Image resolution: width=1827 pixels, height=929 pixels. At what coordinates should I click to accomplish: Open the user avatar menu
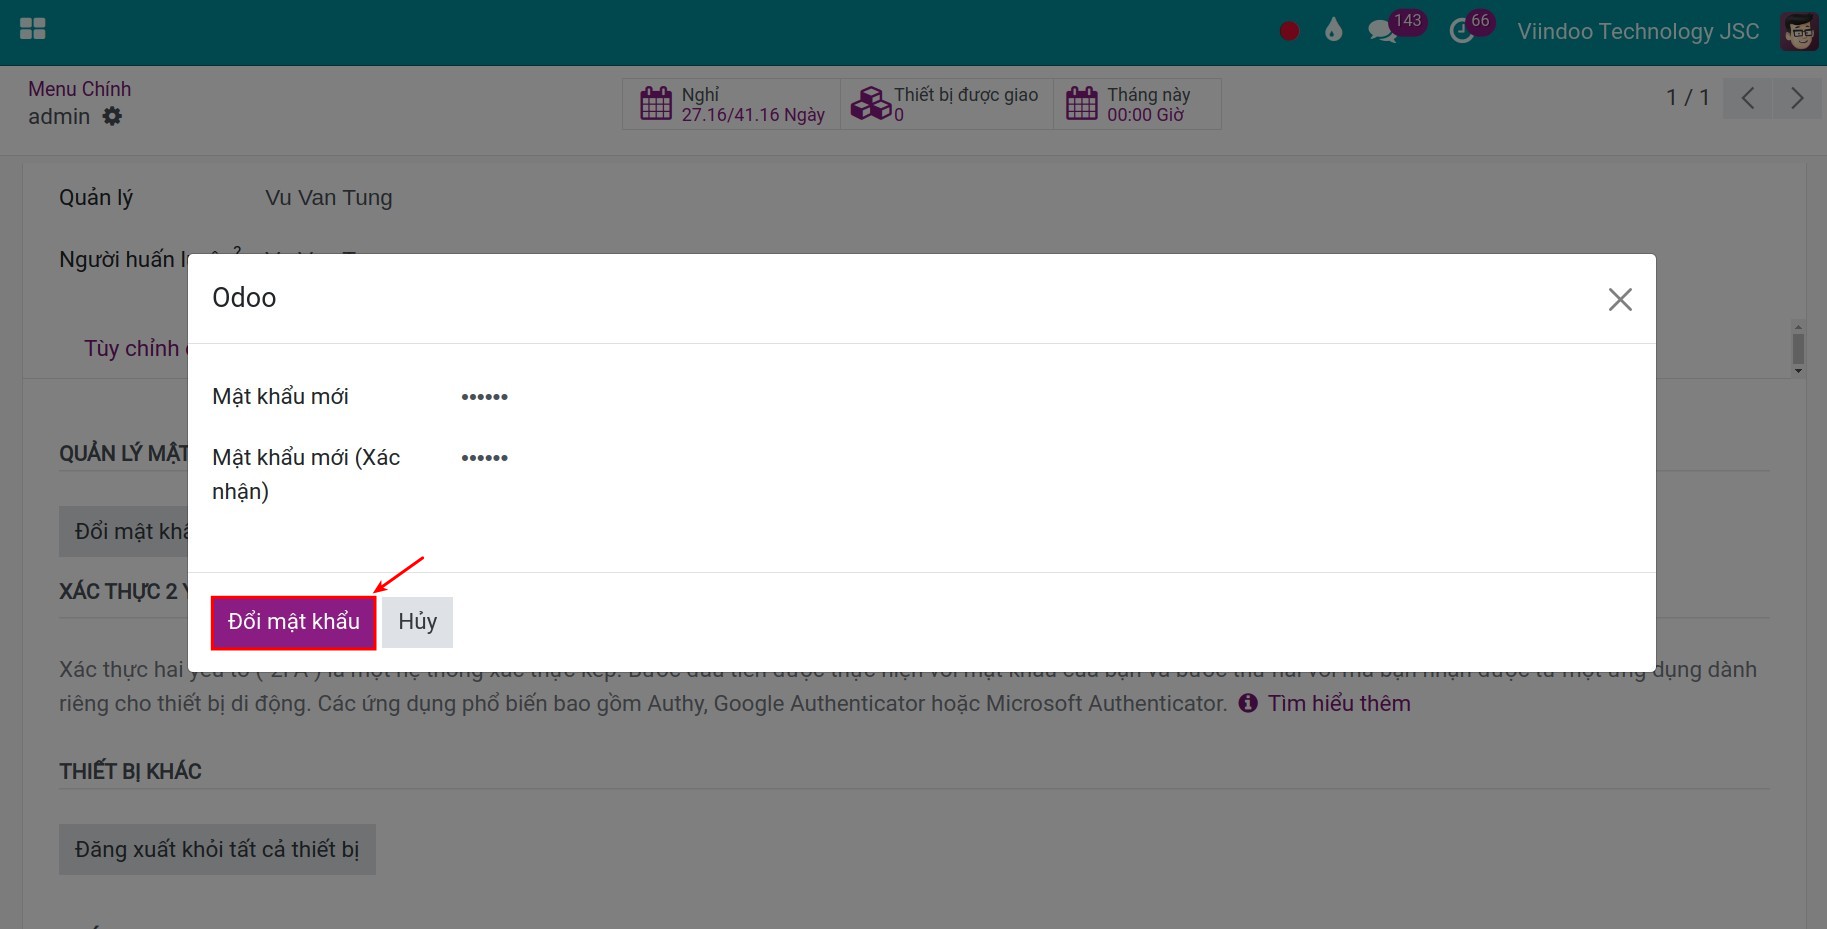1799,32
